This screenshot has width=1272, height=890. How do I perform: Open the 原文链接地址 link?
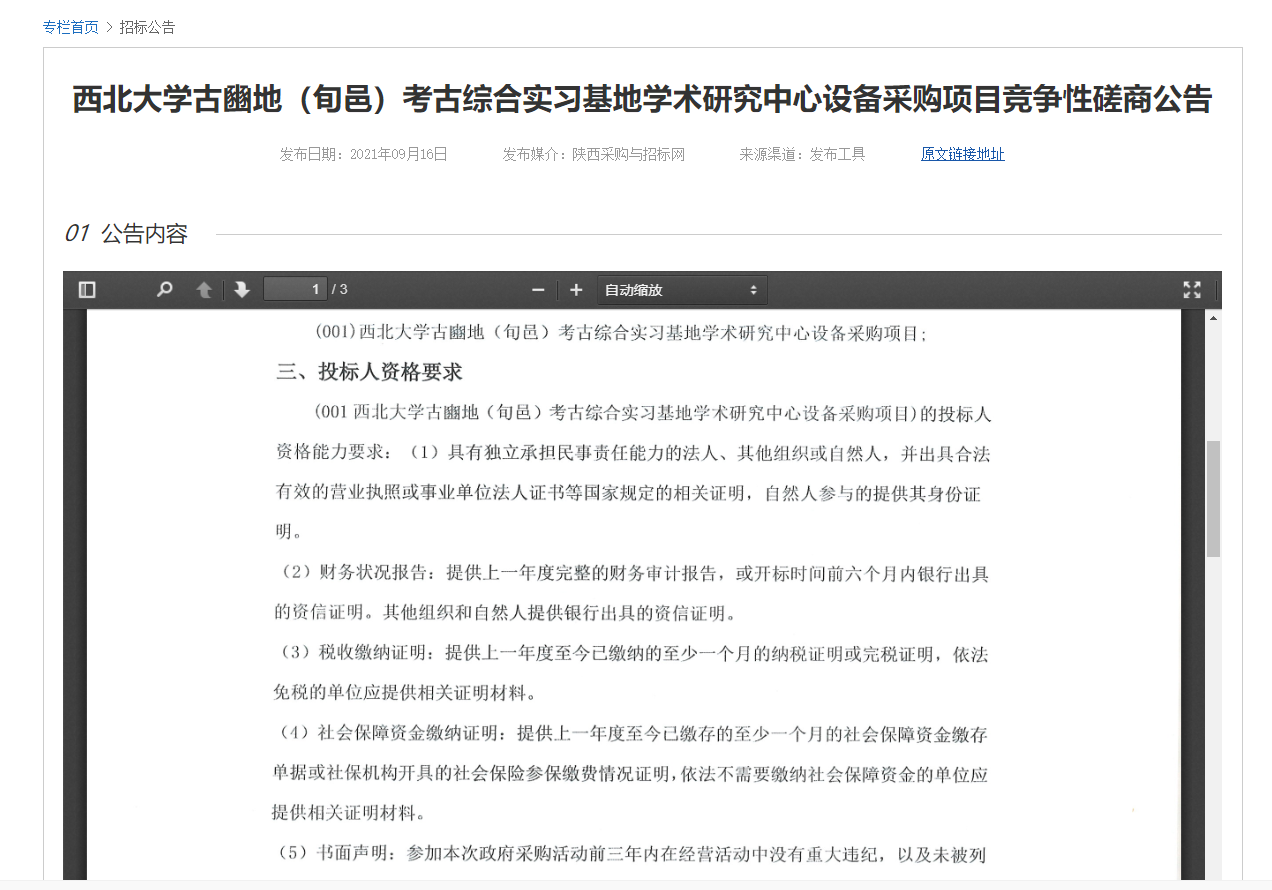962,154
